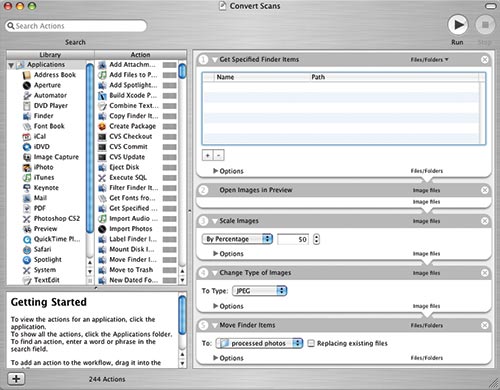Collapse the Get Specified Finder Items action
500x390 pixels.
point(214,60)
